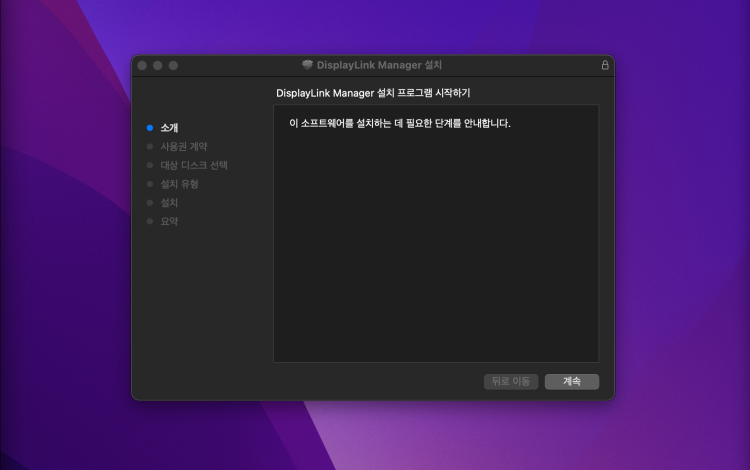This screenshot has width=750, height=470.
Task: Select the 사용권 계약 step in the sidebar
Action: click(x=184, y=146)
